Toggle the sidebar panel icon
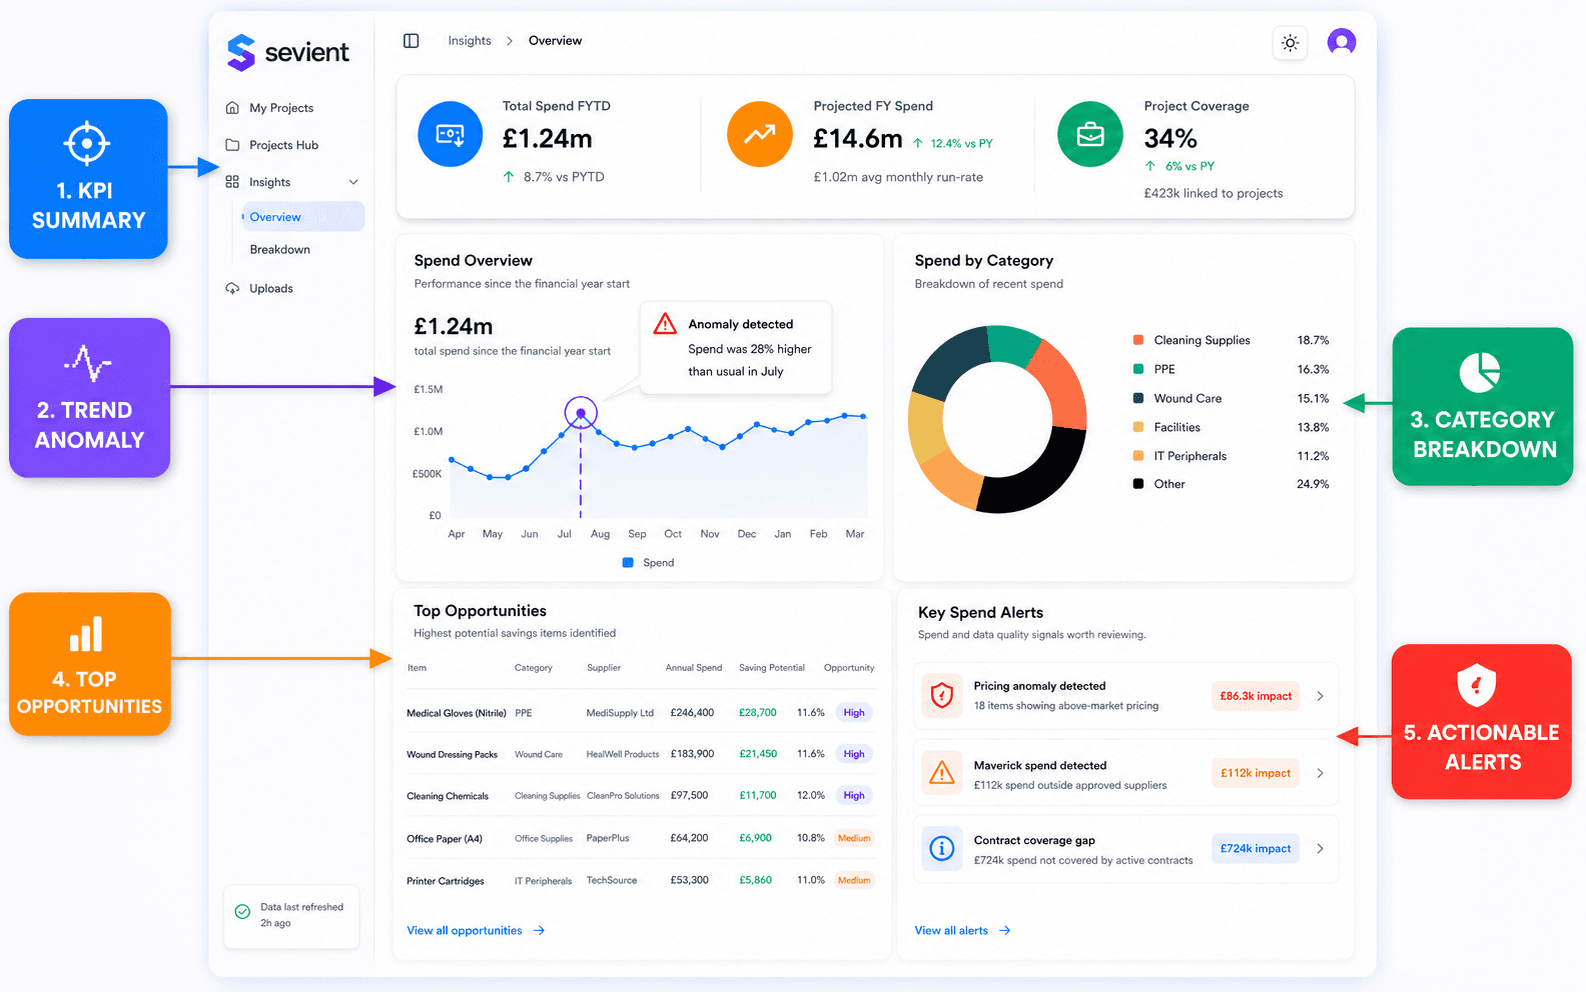The width and height of the screenshot is (1586, 992). click(x=411, y=41)
